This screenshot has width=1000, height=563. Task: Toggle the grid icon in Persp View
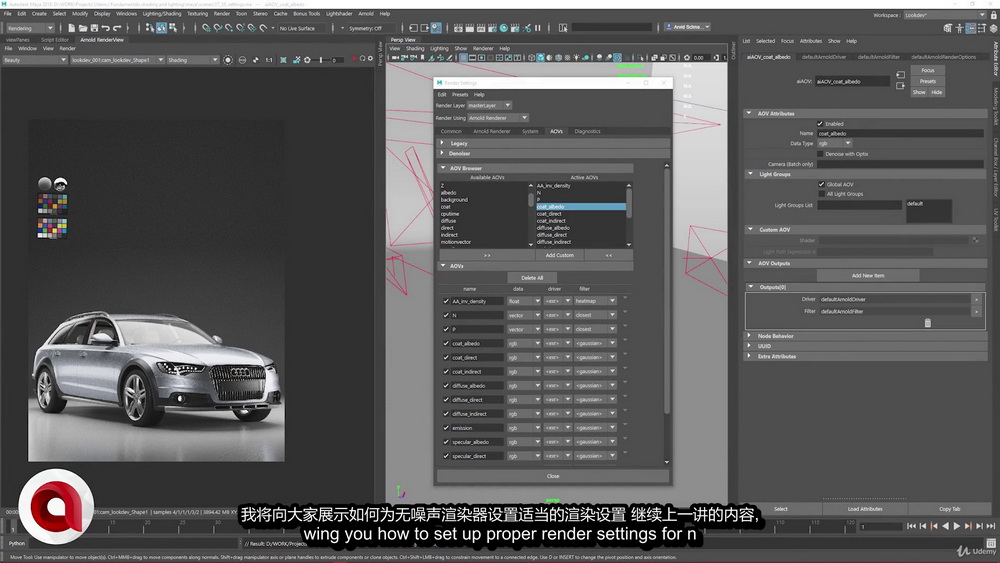click(464, 57)
